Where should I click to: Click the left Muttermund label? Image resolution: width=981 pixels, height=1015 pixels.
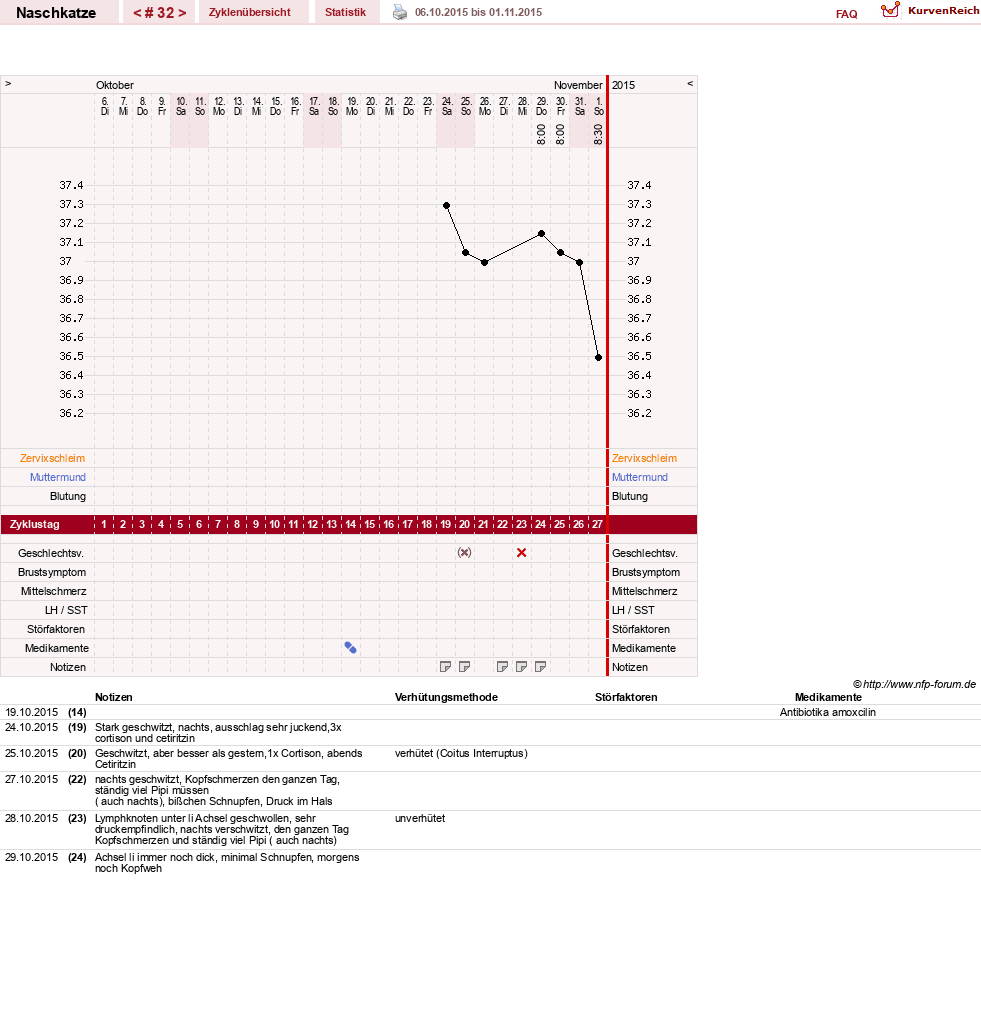[x=58, y=477]
